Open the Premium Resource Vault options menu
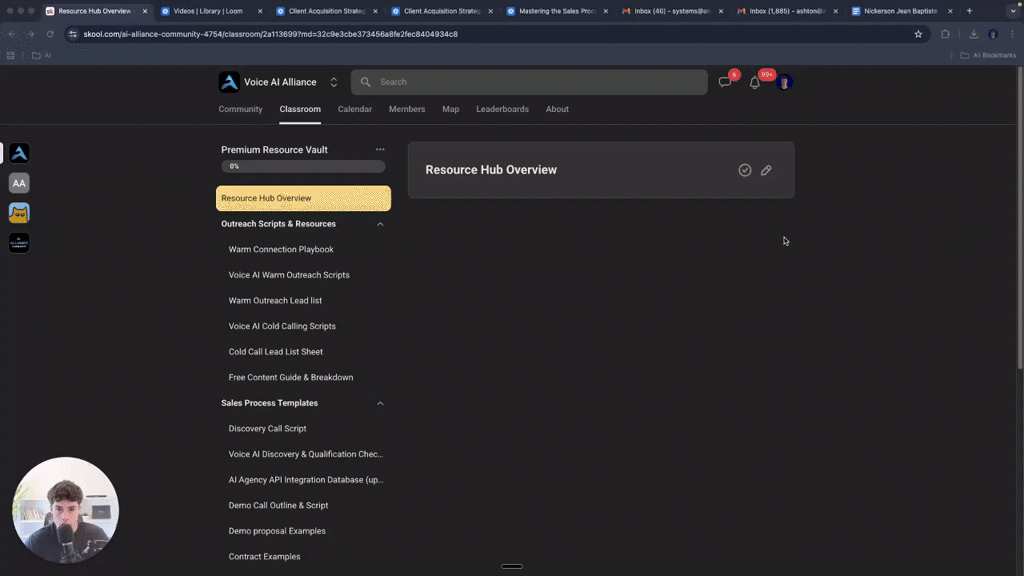The width and height of the screenshot is (1024, 576). tap(380, 150)
